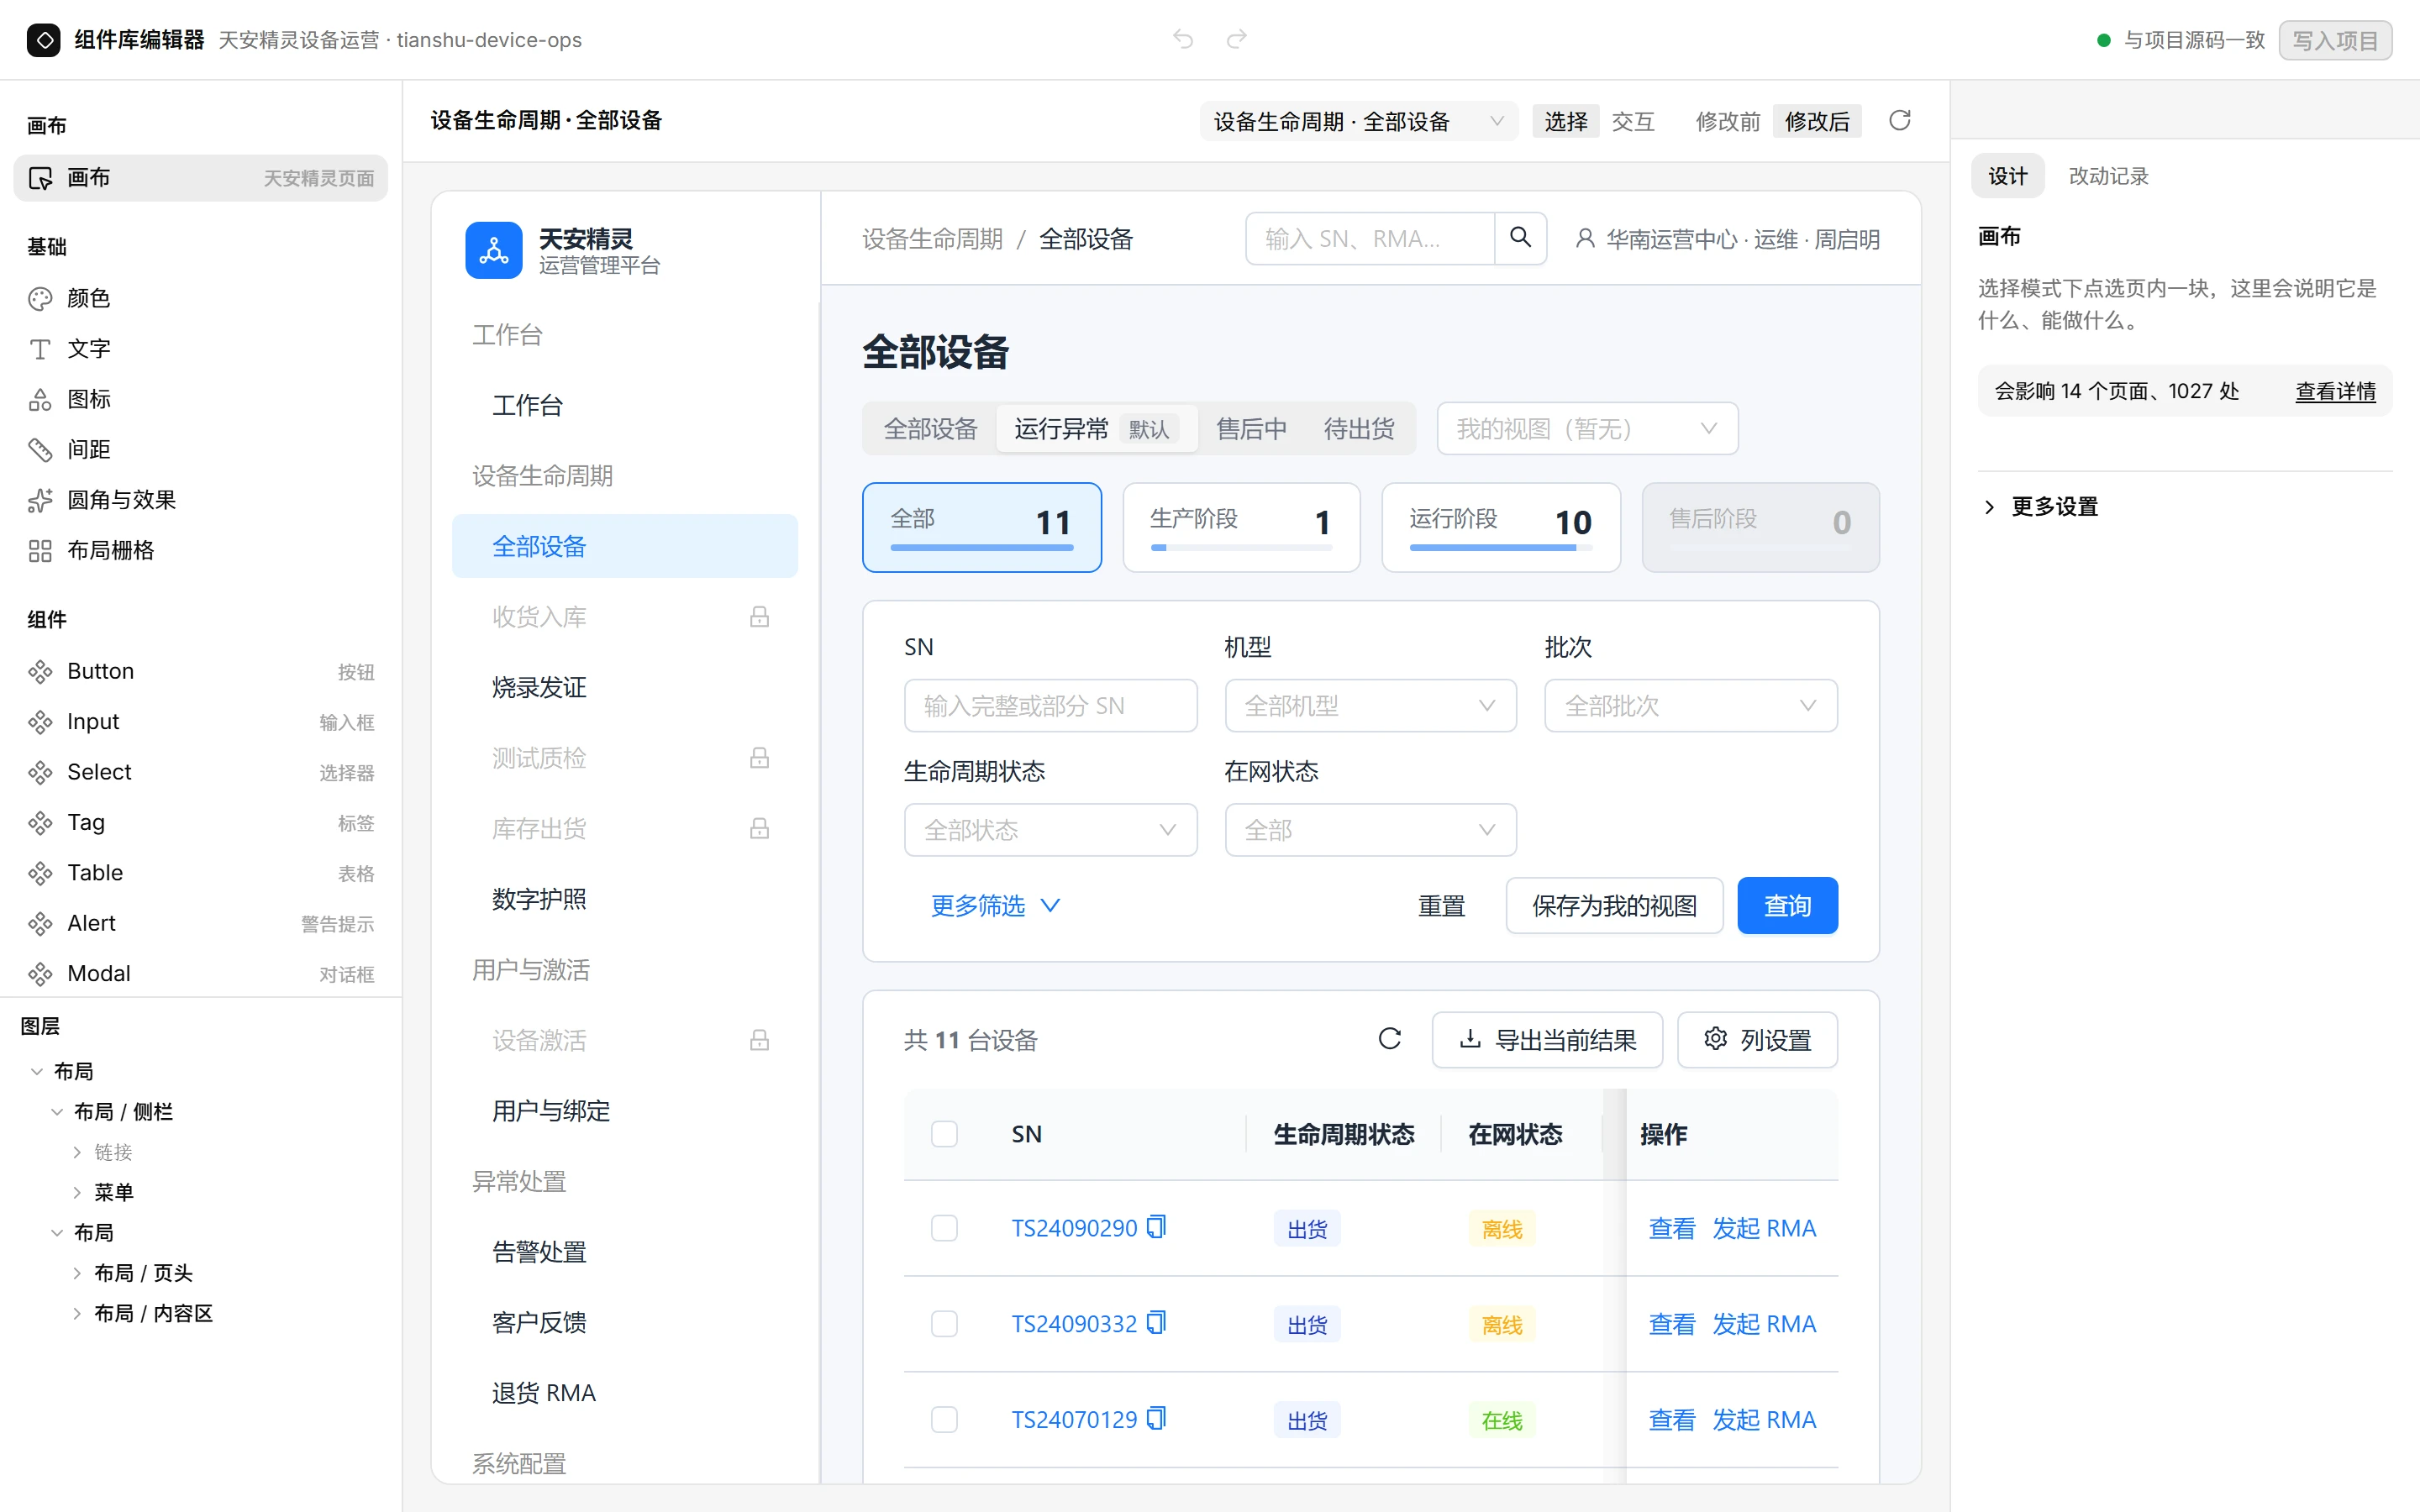The width and height of the screenshot is (2420, 1512).
Task: Open the 圆角与效果 item
Action: [x=200, y=499]
